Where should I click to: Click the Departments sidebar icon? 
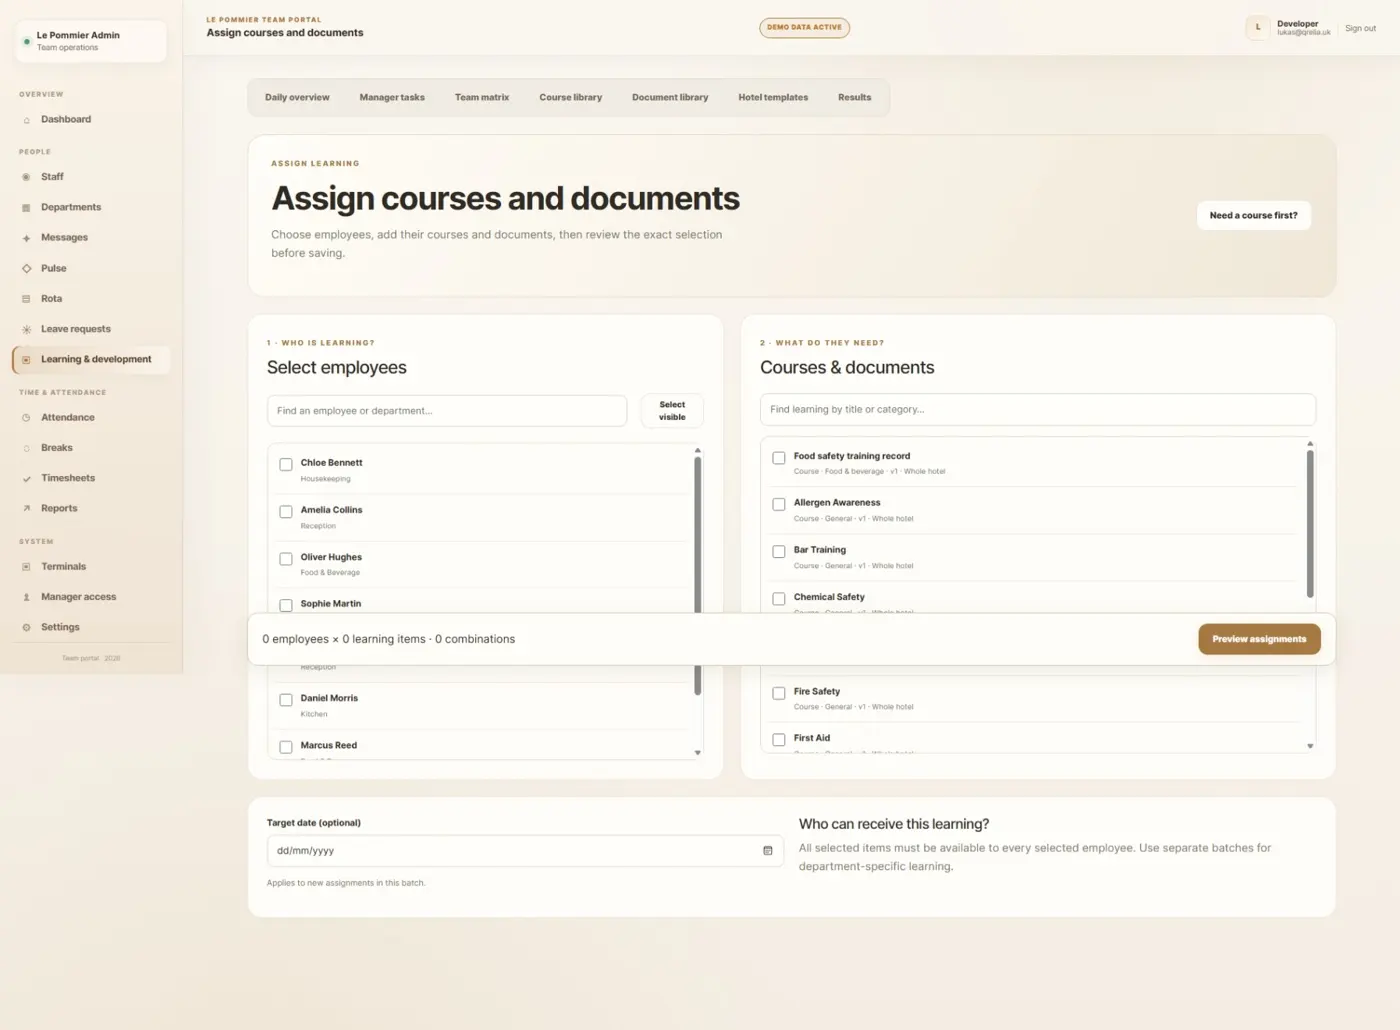(x=26, y=208)
